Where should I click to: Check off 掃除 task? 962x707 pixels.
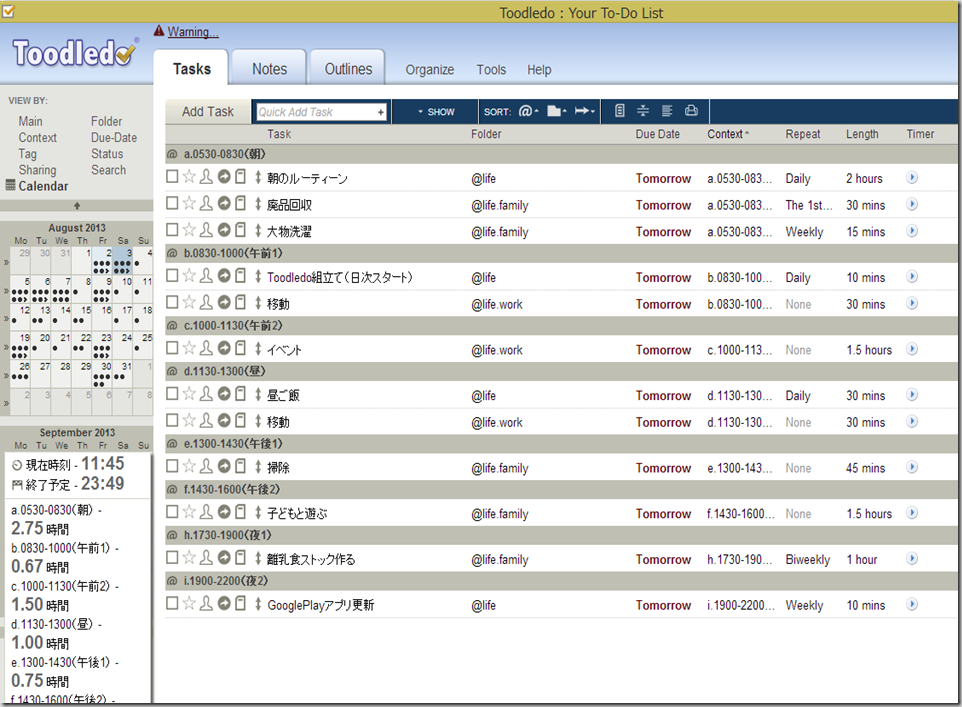(172, 466)
